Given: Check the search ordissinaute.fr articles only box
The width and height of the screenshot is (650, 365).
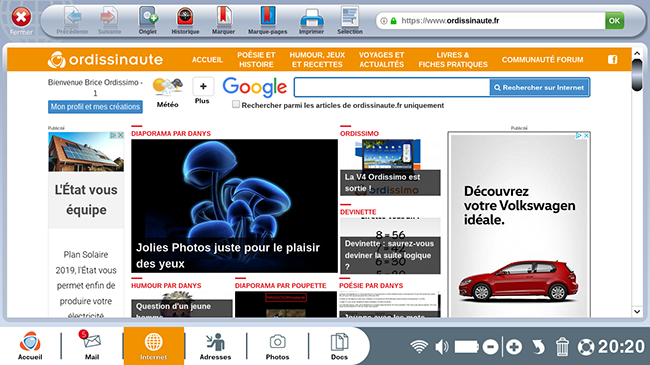Looking at the screenshot, I should click(236, 105).
